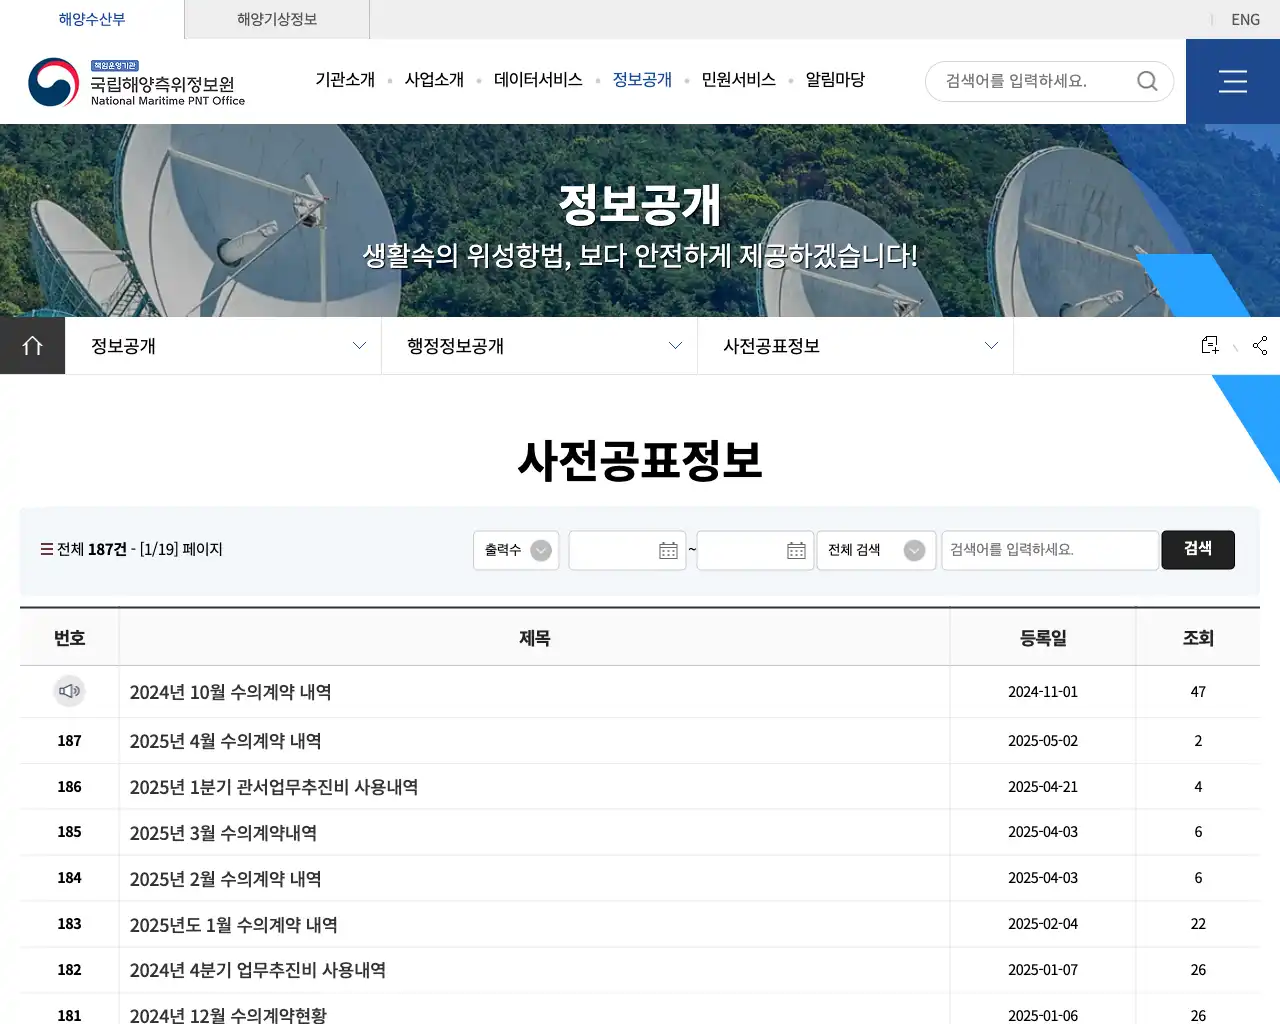The image size is (1280, 1024).
Task: Focus the list search keyword field
Action: pos(1050,550)
